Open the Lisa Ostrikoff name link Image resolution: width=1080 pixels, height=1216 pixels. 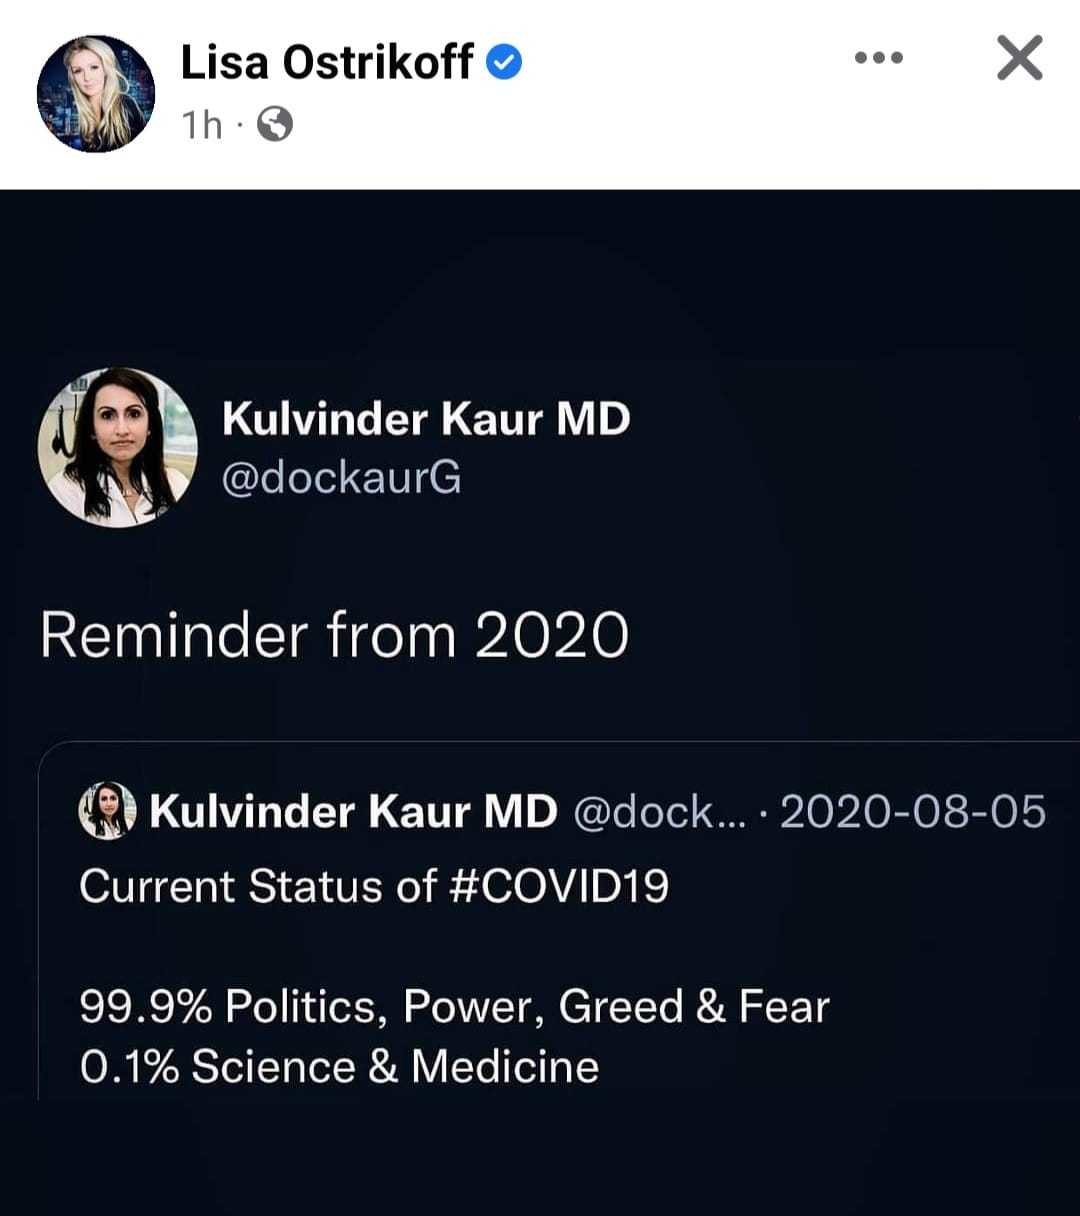[327, 64]
